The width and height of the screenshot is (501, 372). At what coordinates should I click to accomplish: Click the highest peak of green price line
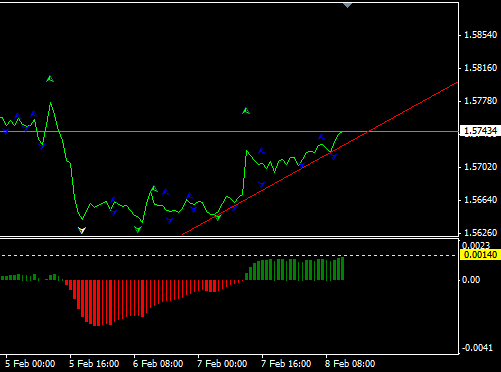[51, 103]
